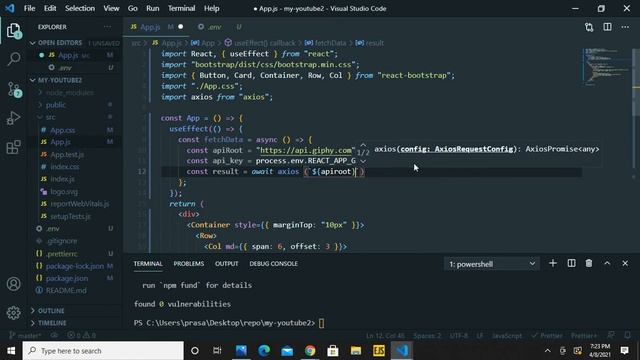This screenshot has width=640, height=360.
Task: Click the Open Changes icon in editor toolbar
Action: click(589, 27)
